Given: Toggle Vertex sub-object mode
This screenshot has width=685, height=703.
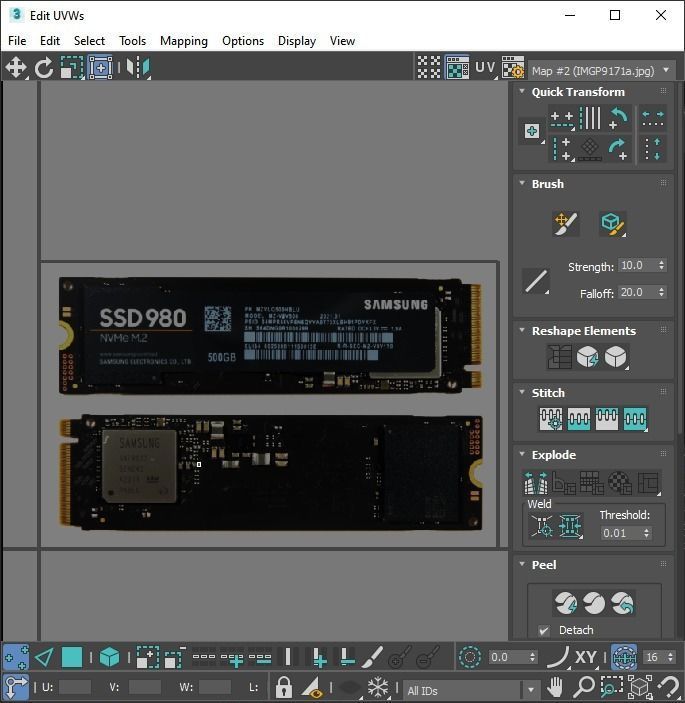Looking at the screenshot, I should (x=16, y=657).
